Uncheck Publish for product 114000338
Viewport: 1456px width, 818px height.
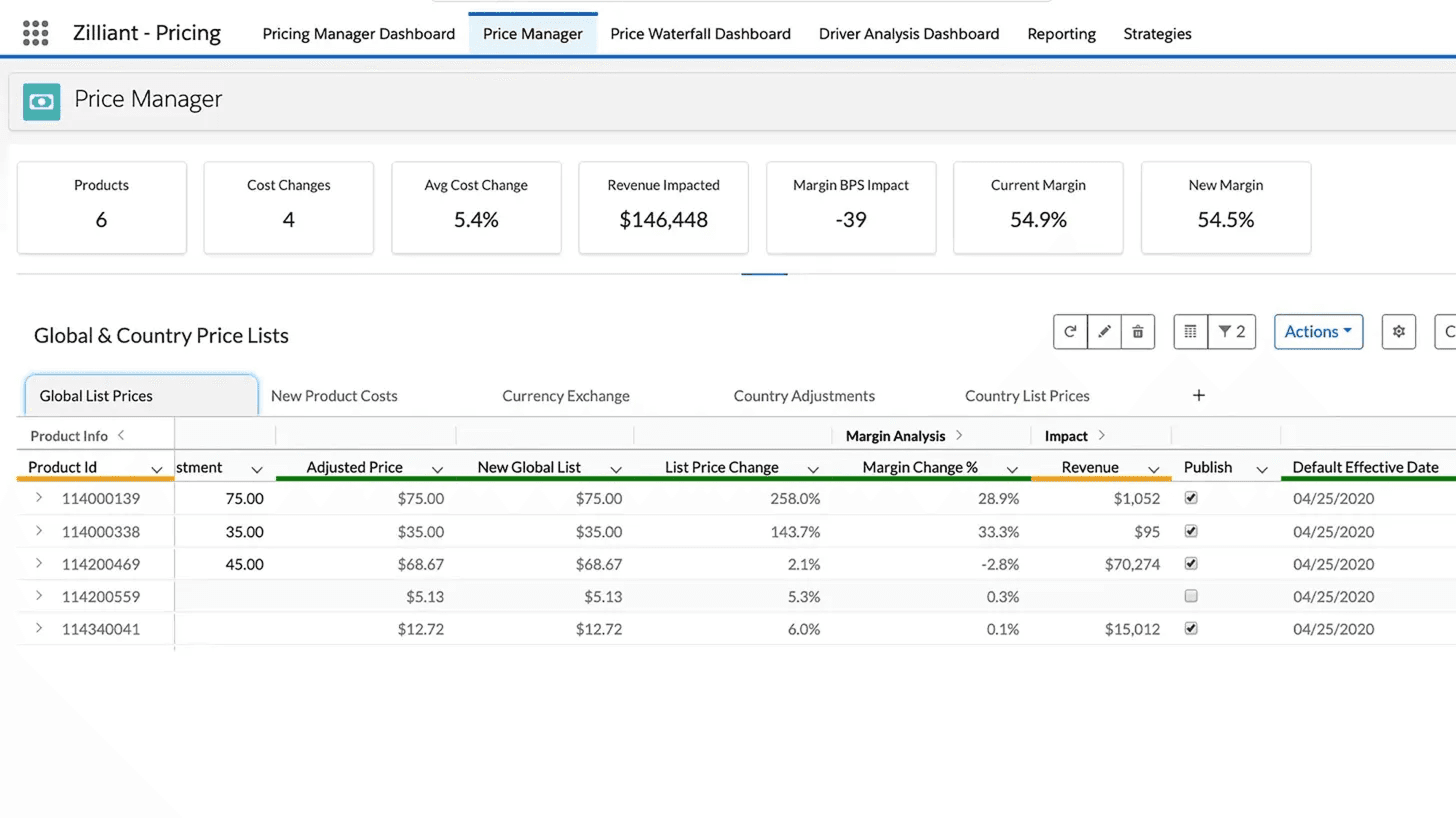pyautogui.click(x=1191, y=531)
